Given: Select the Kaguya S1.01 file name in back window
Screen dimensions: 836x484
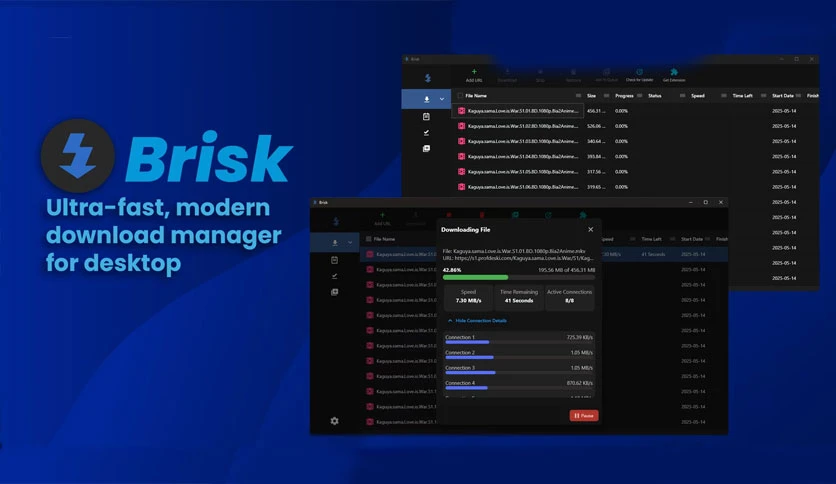Looking at the screenshot, I should (523, 111).
